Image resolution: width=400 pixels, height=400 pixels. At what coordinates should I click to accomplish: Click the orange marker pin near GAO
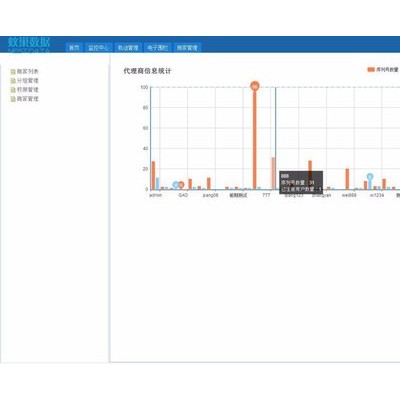(181, 185)
